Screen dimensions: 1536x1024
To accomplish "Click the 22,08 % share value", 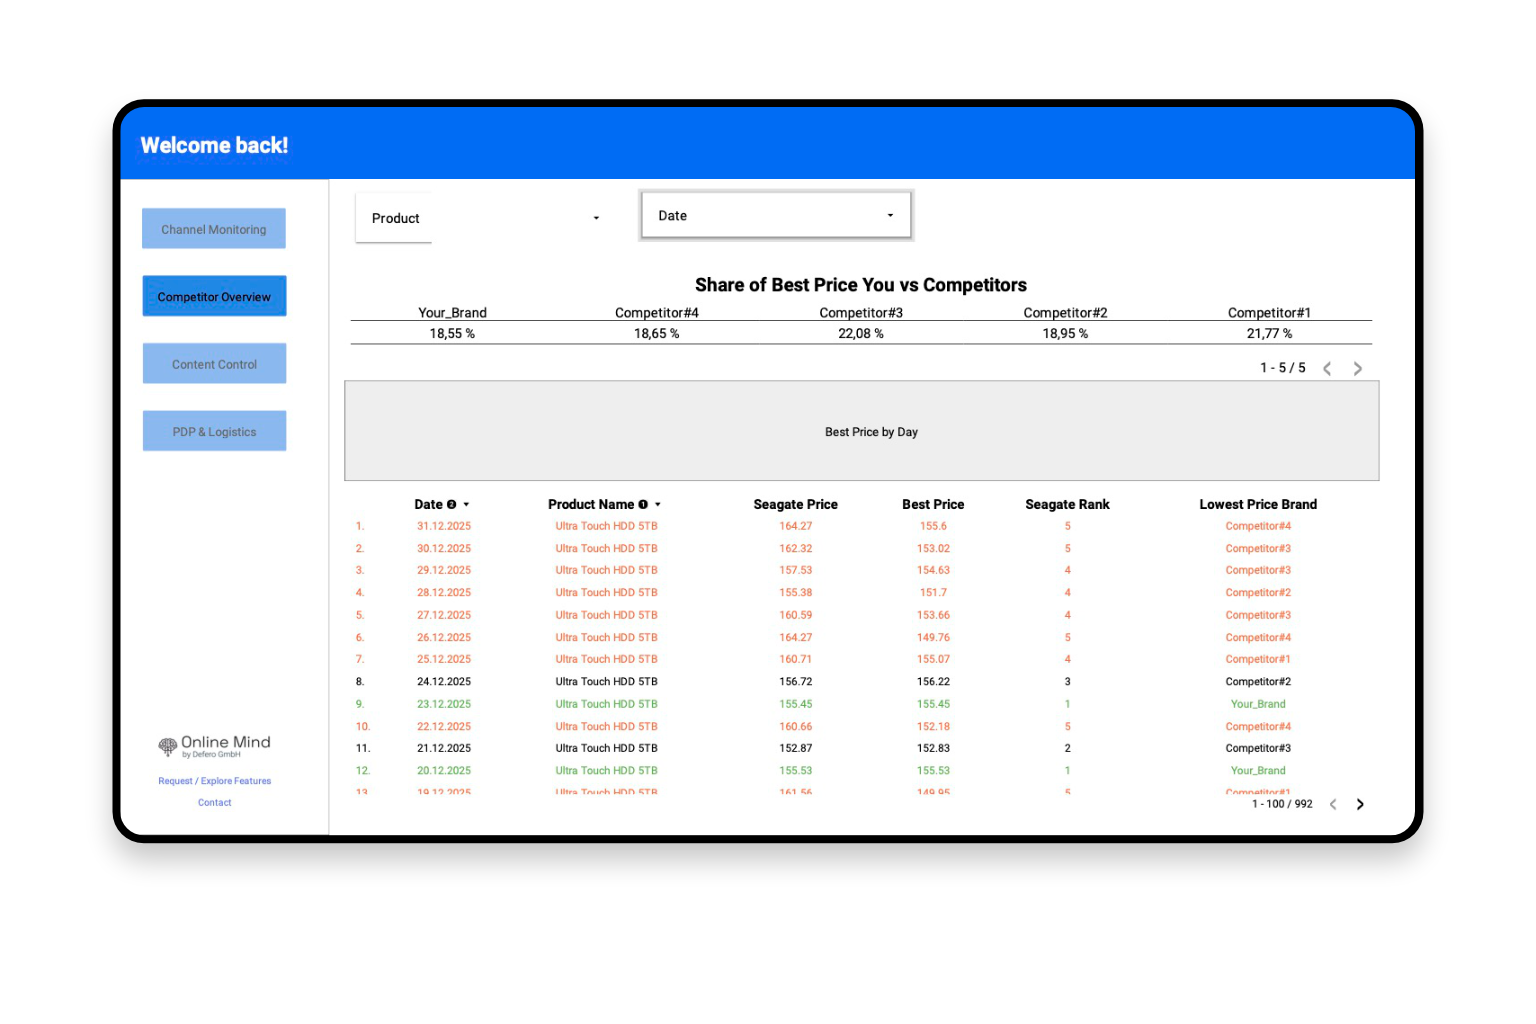I will 861,334.
